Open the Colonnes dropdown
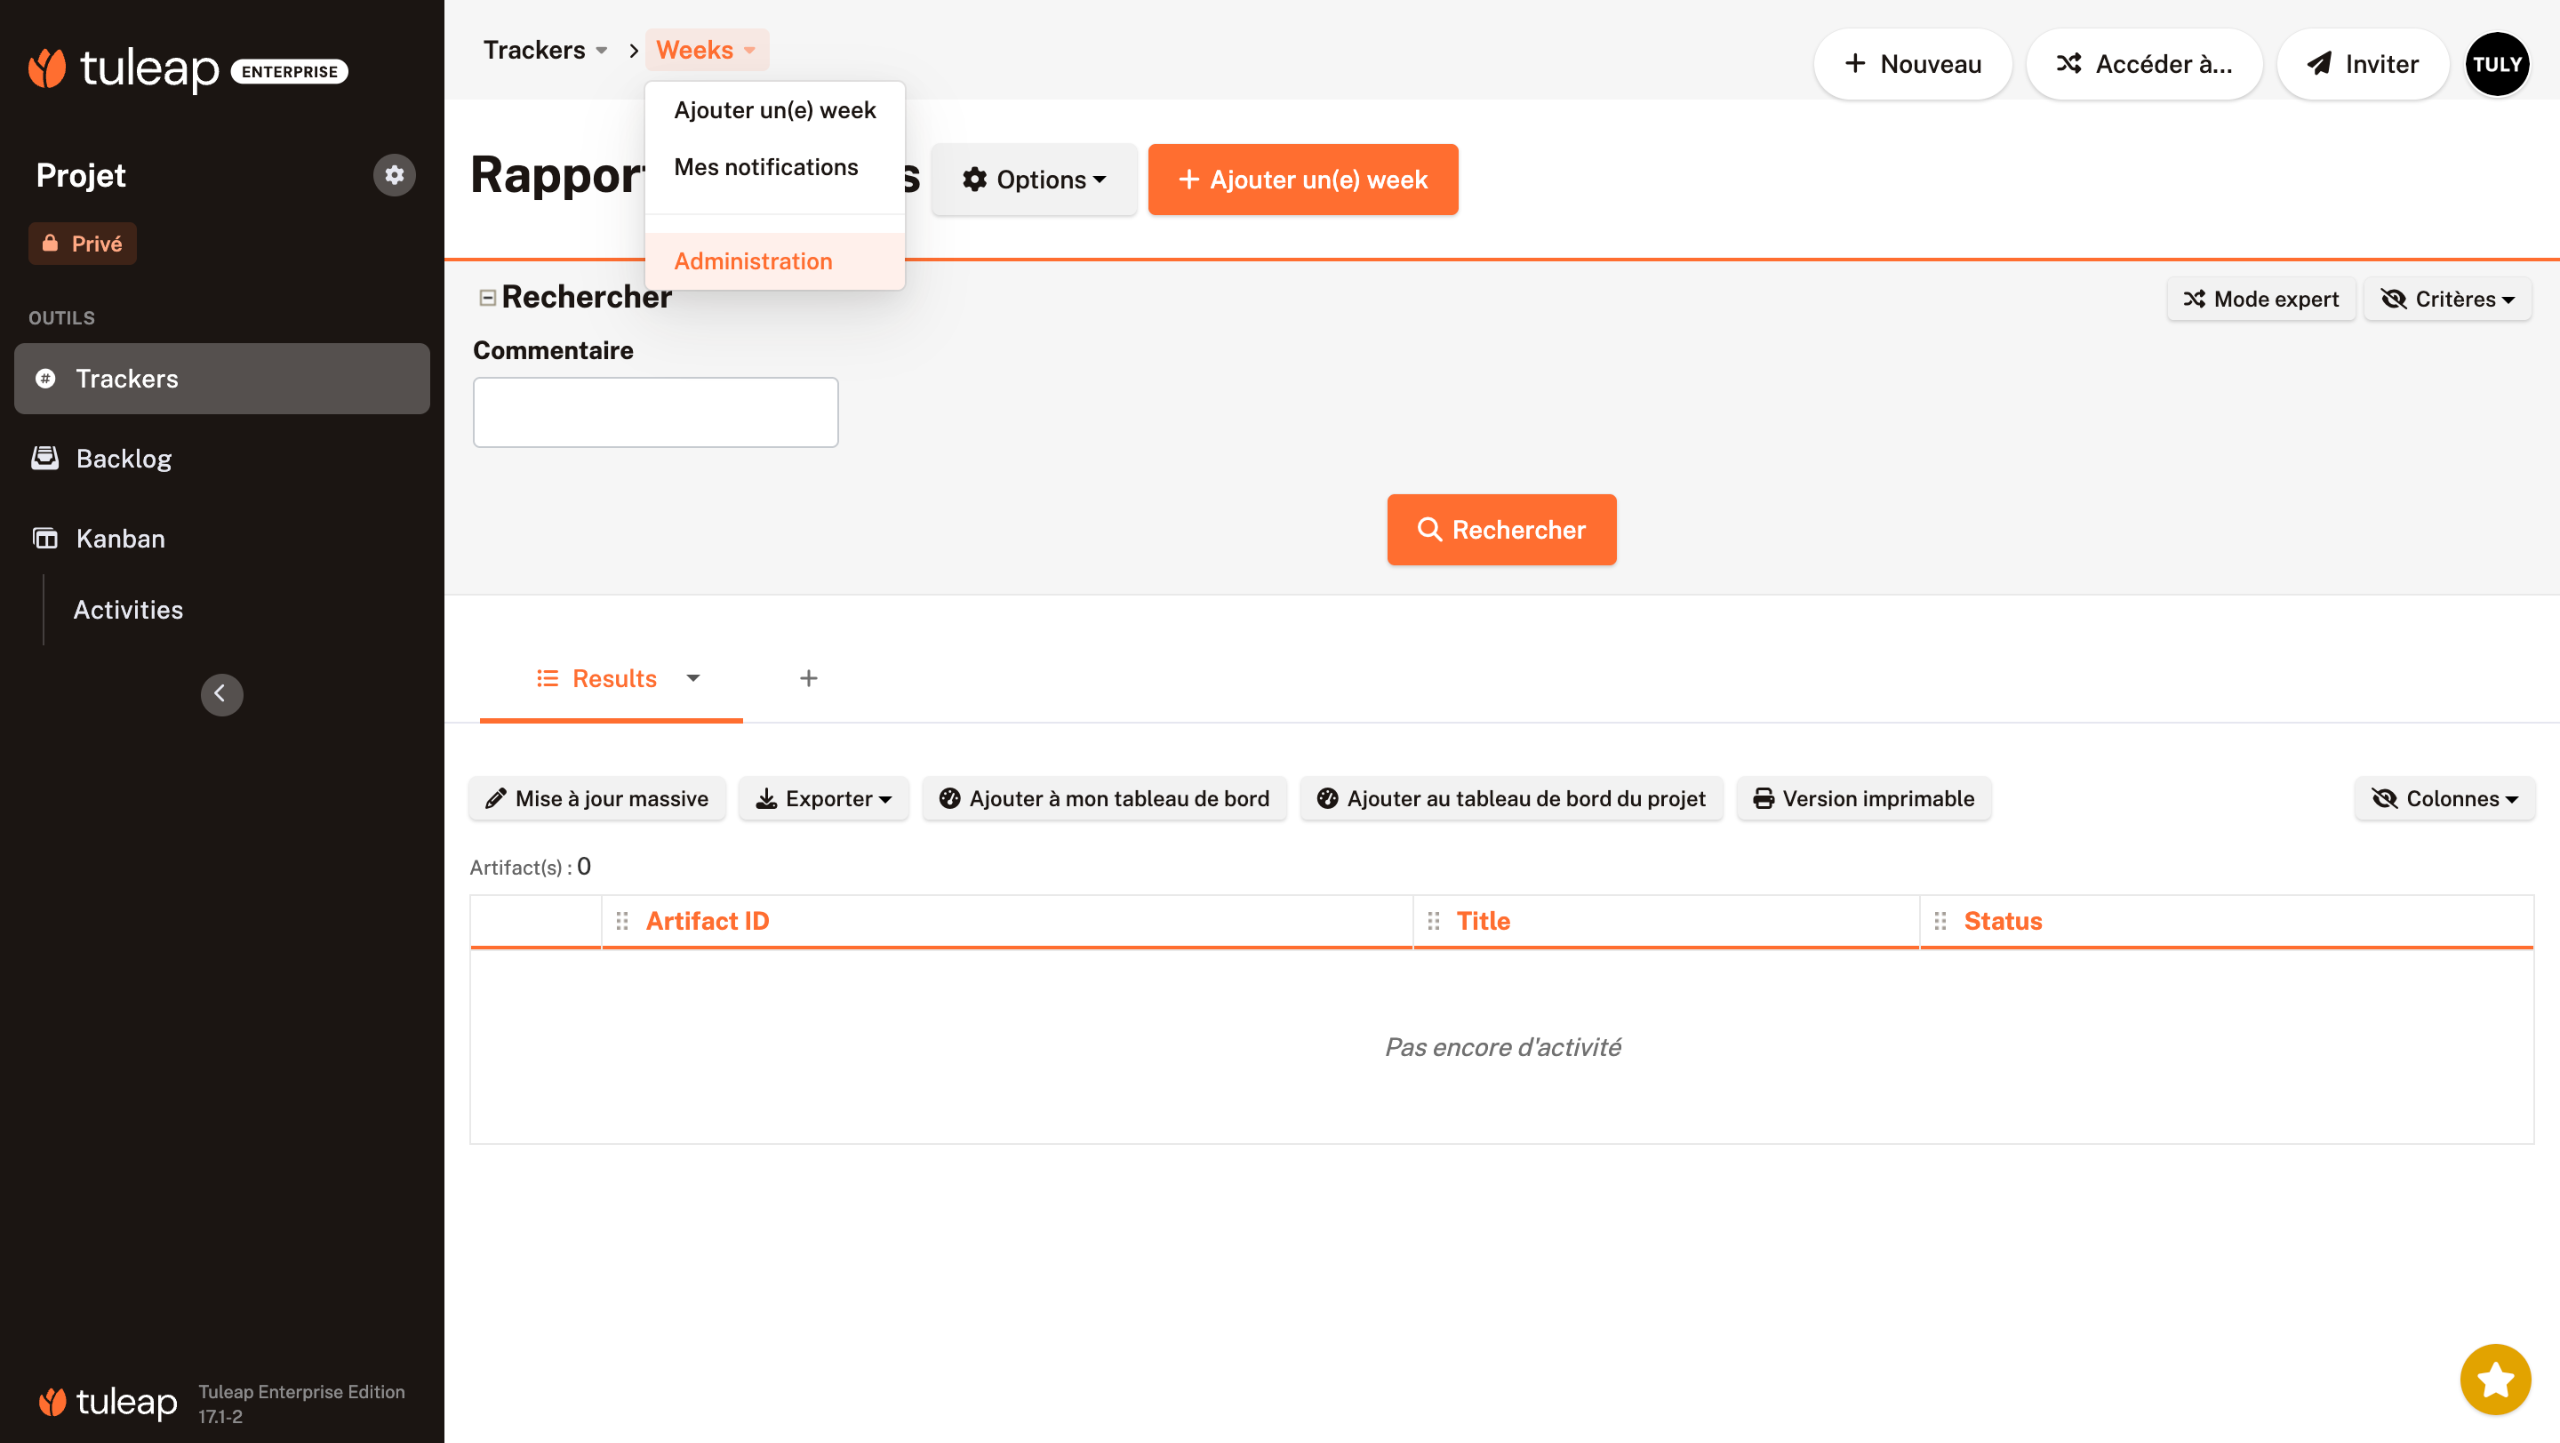Image resolution: width=2560 pixels, height=1443 pixels. [2444, 798]
